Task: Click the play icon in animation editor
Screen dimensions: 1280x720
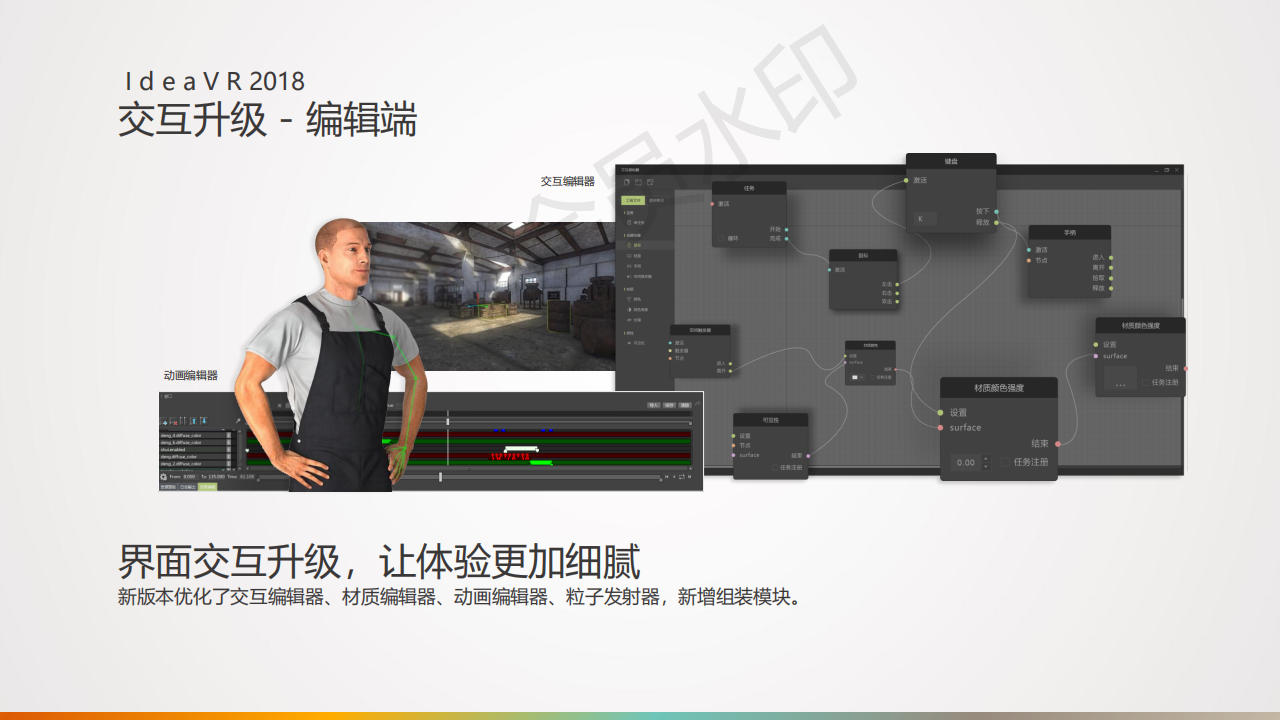Action: coord(674,477)
